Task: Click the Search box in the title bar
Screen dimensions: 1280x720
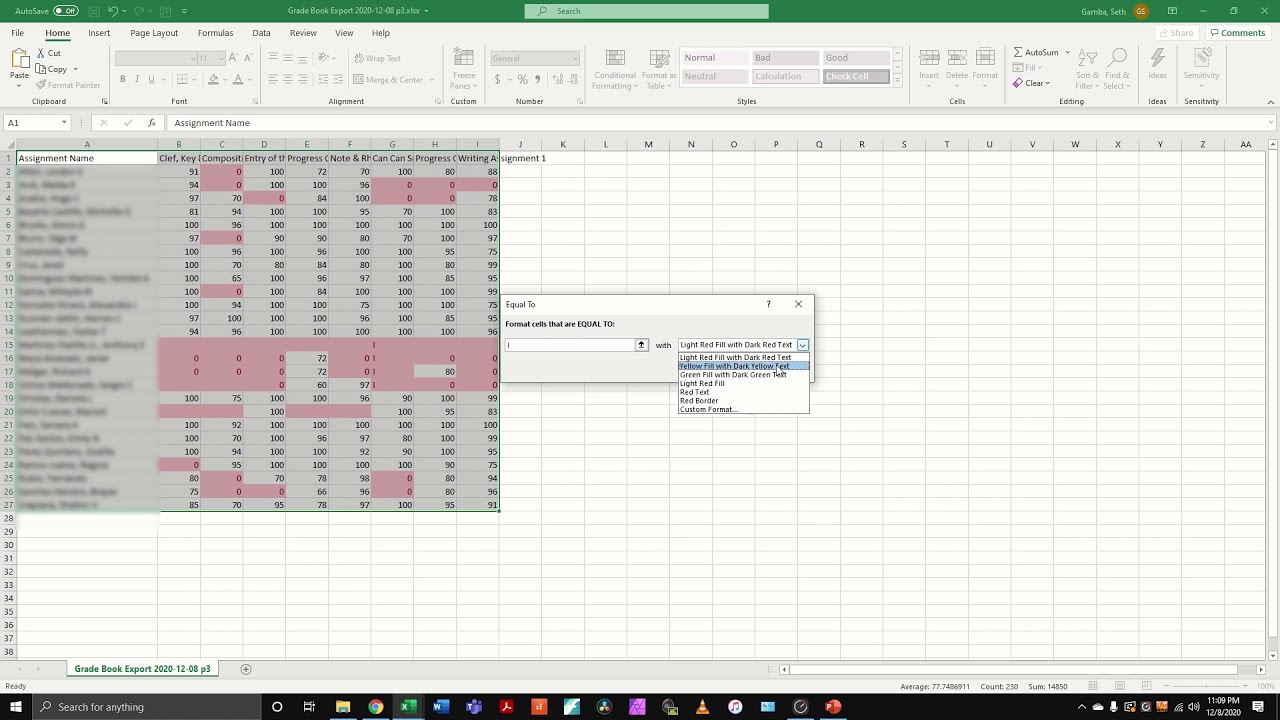Action: coord(647,11)
